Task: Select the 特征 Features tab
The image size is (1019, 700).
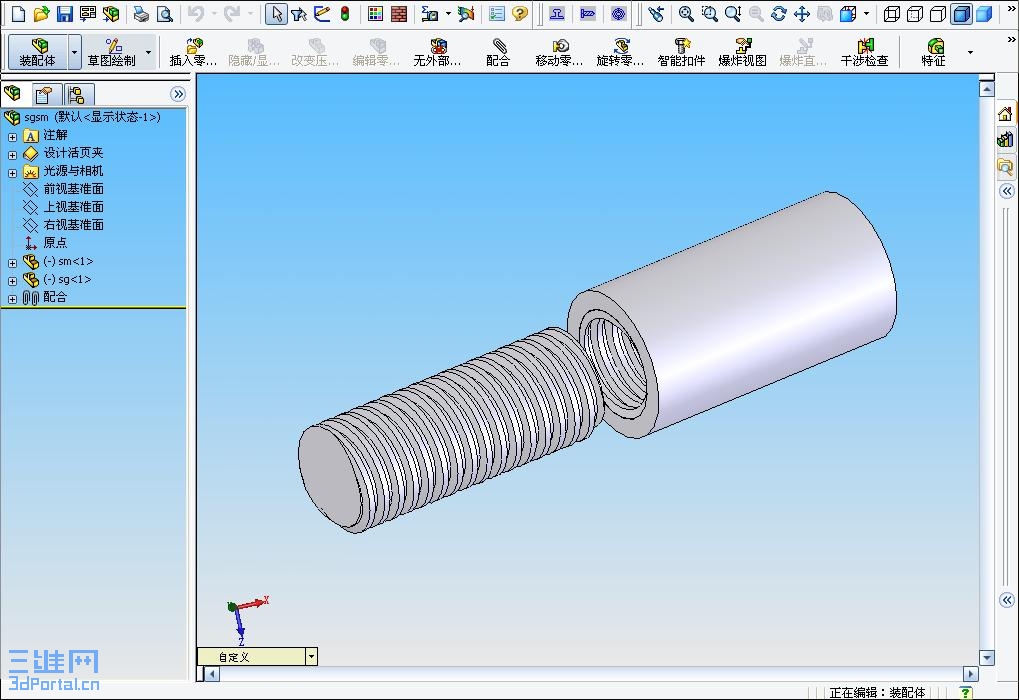Action: click(933, 52)
